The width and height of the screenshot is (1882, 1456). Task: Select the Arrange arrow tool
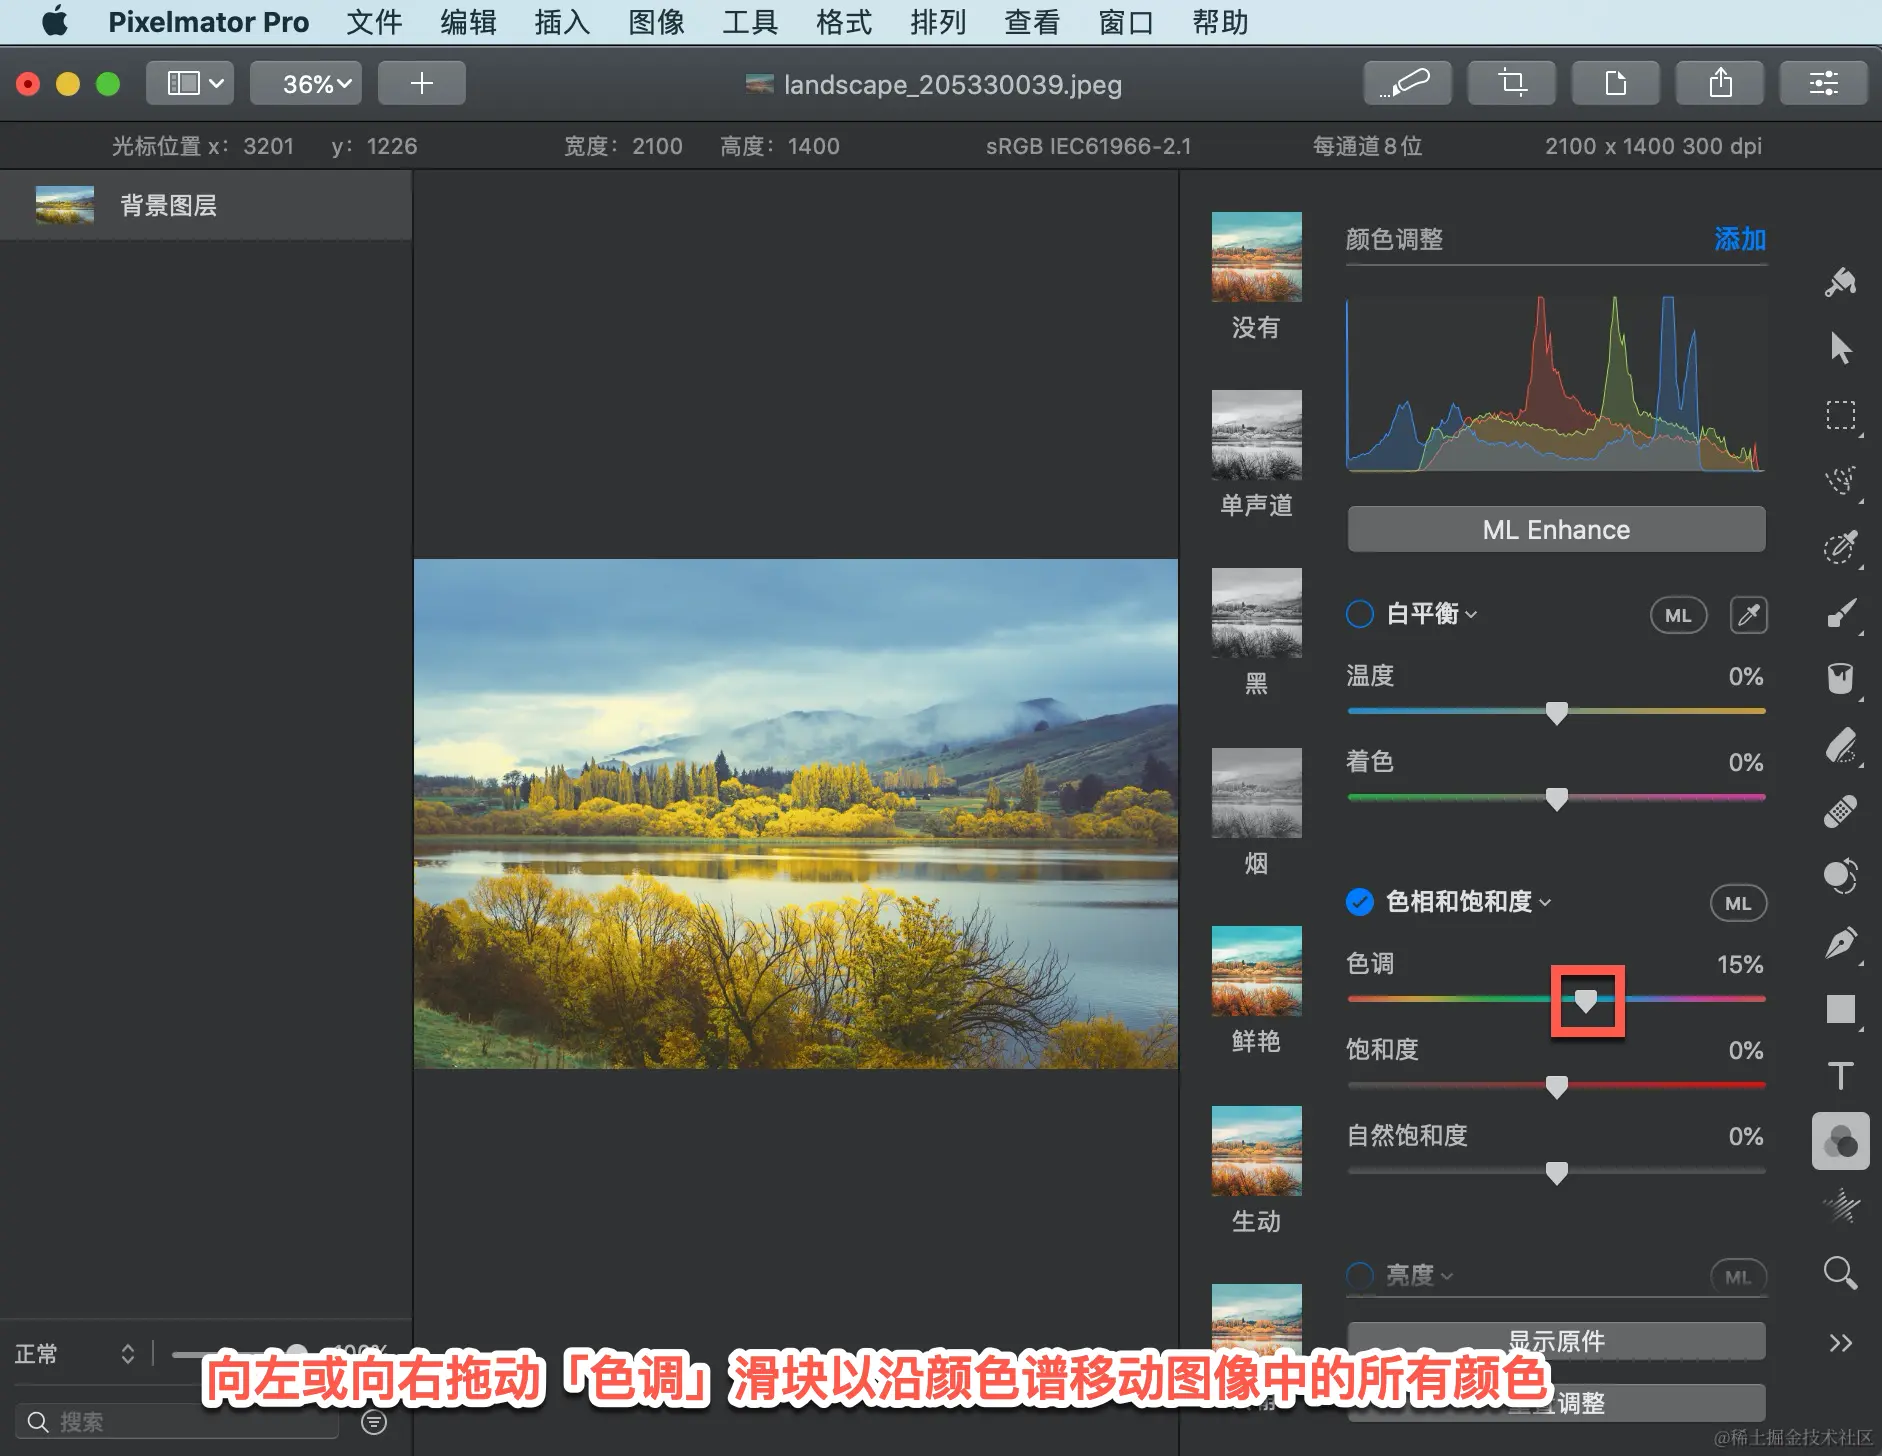(x=1840, y=348)
